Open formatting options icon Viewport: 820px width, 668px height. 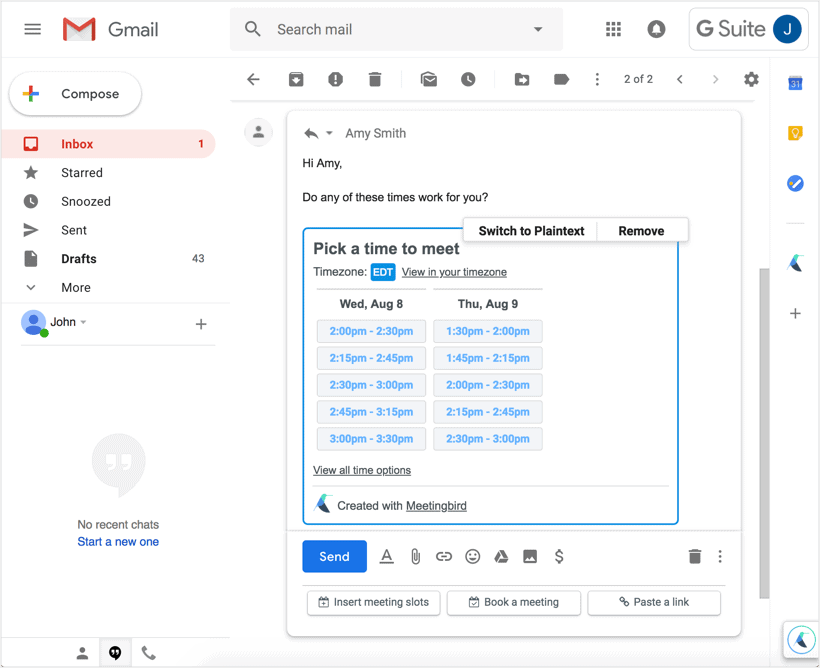click(386, 557)
